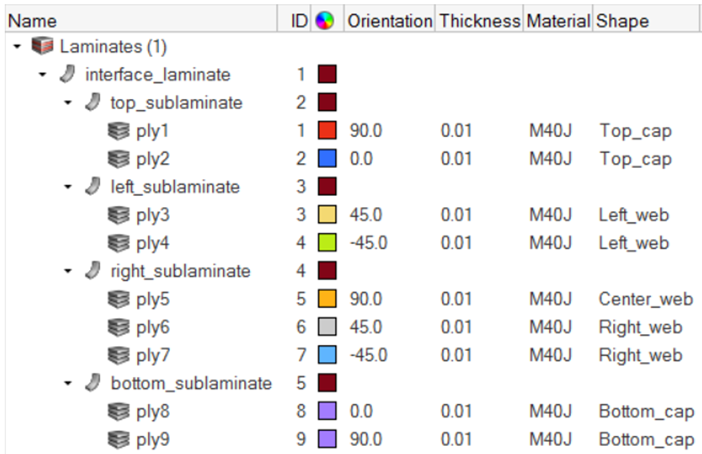702x454 pixels.
Task: Sort by the Name column header
Action: (141, 21)
